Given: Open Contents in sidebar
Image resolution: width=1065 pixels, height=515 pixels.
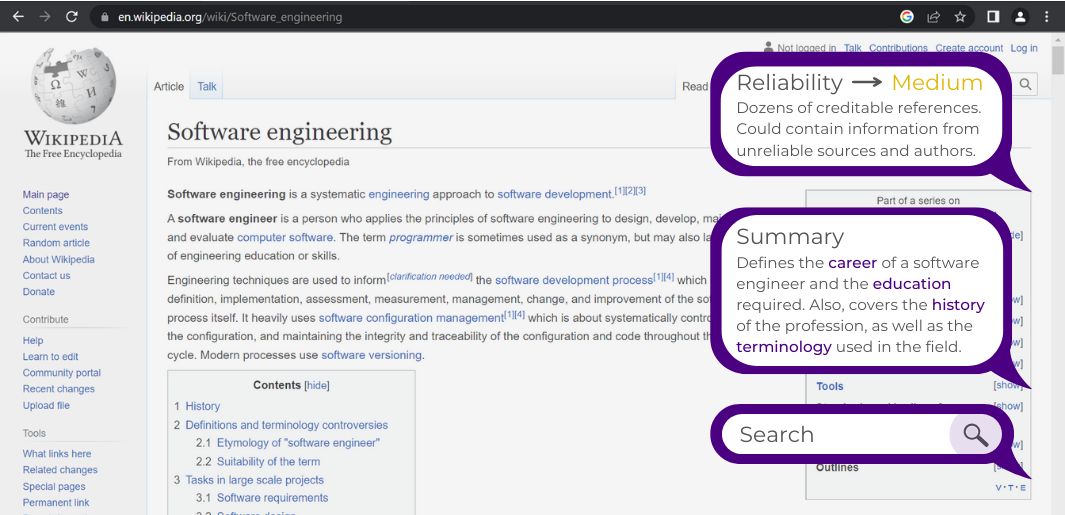Looking at the screenshot, I should [x=42, y=211].
